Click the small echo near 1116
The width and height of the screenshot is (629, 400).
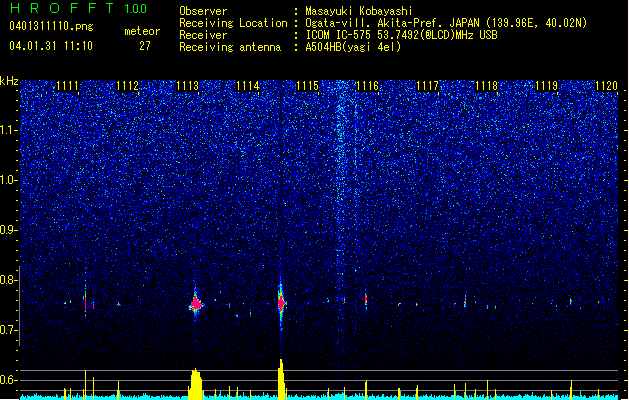pos(366,300)
